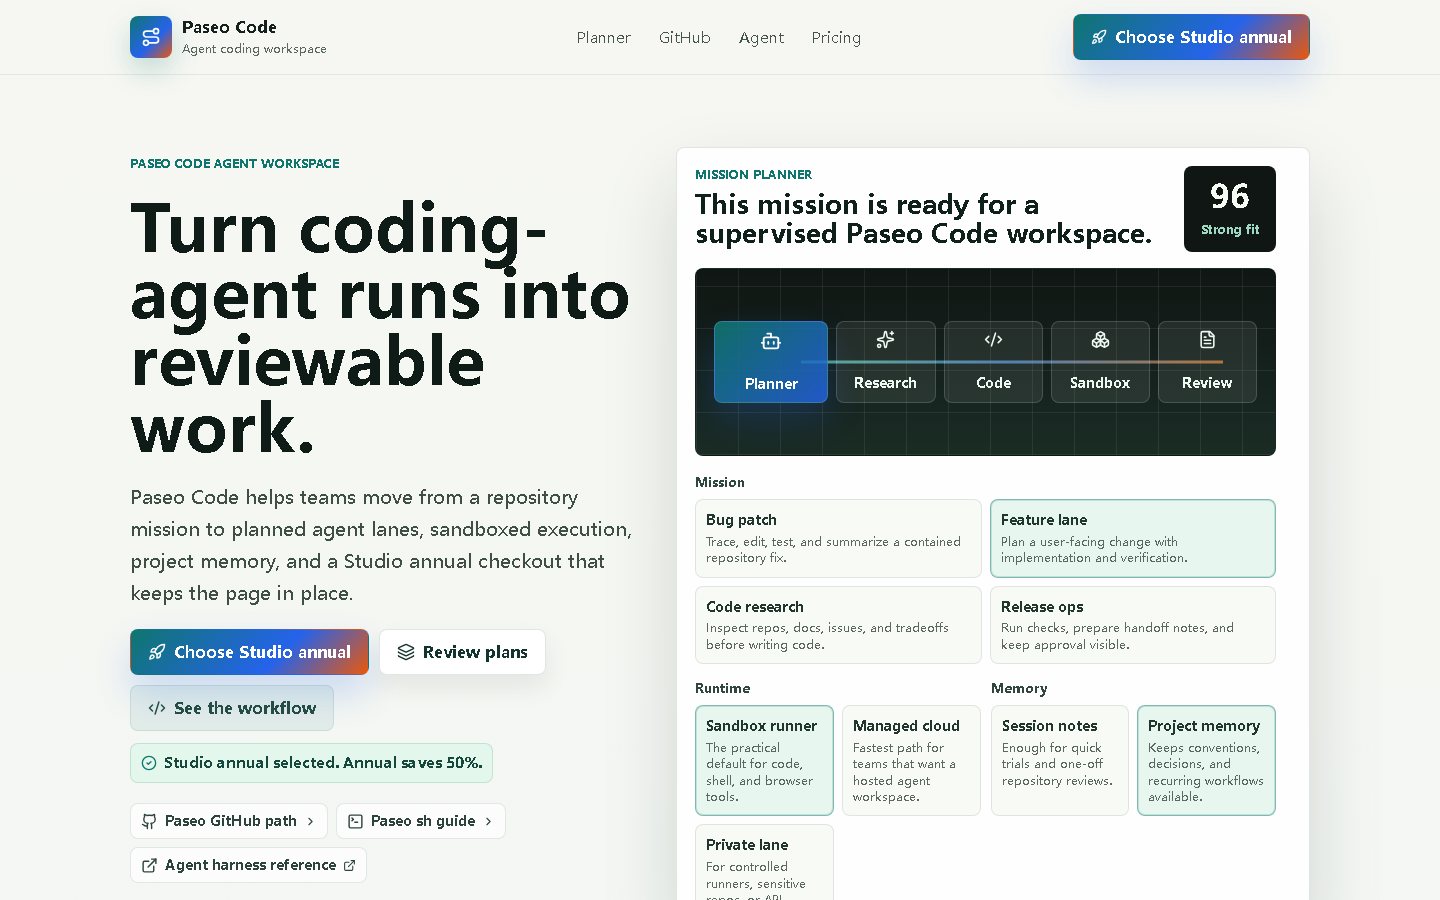Click the Runtime section label
The height and width of the screenshot is (900, 1440).
point(722,688)
